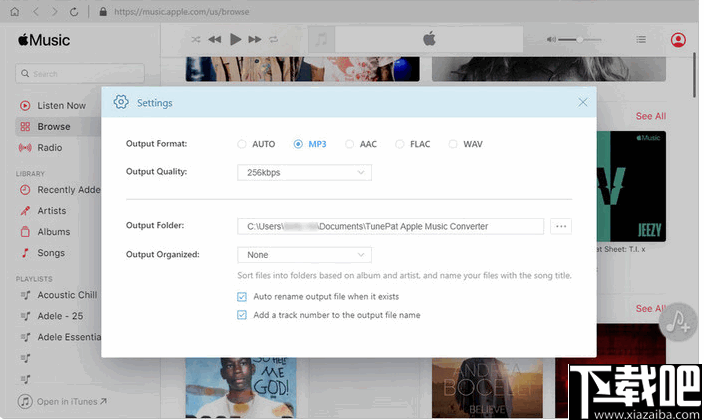The height and width of the screenshot is (420, 704).
Task: Navigate back with the back arrow
Action: tap(35, 12)
